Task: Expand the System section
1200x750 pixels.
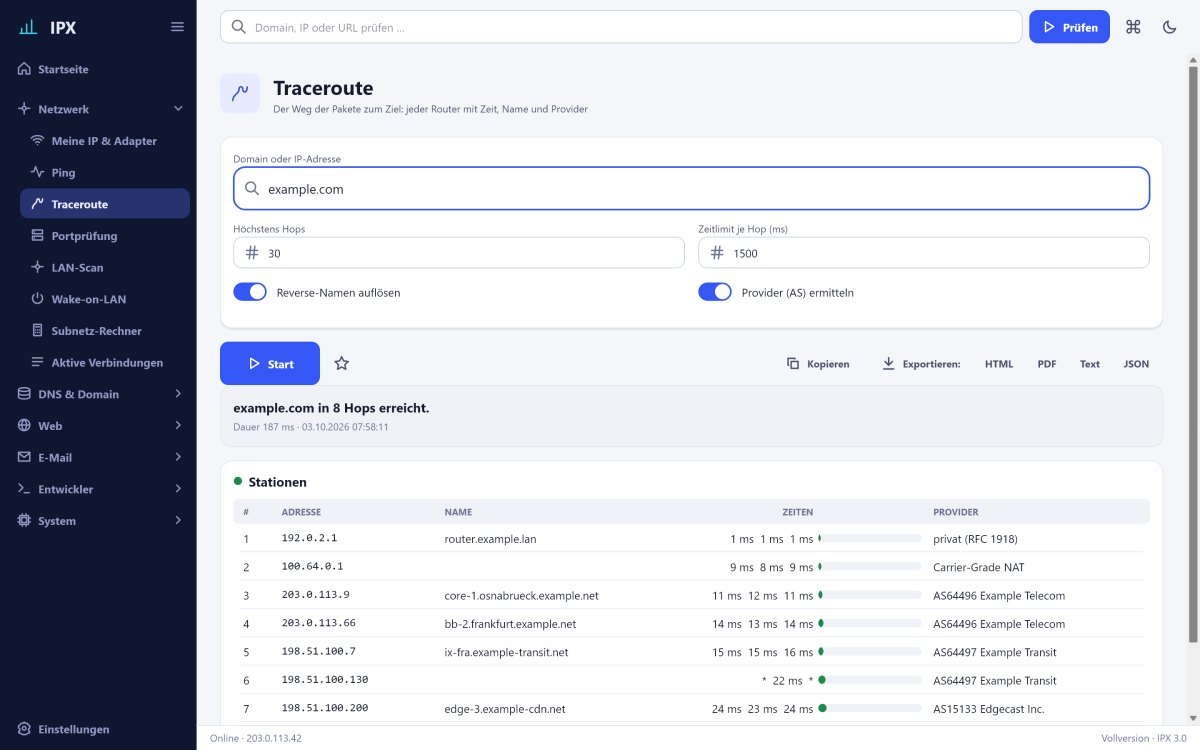Action: tap(98, 521)
